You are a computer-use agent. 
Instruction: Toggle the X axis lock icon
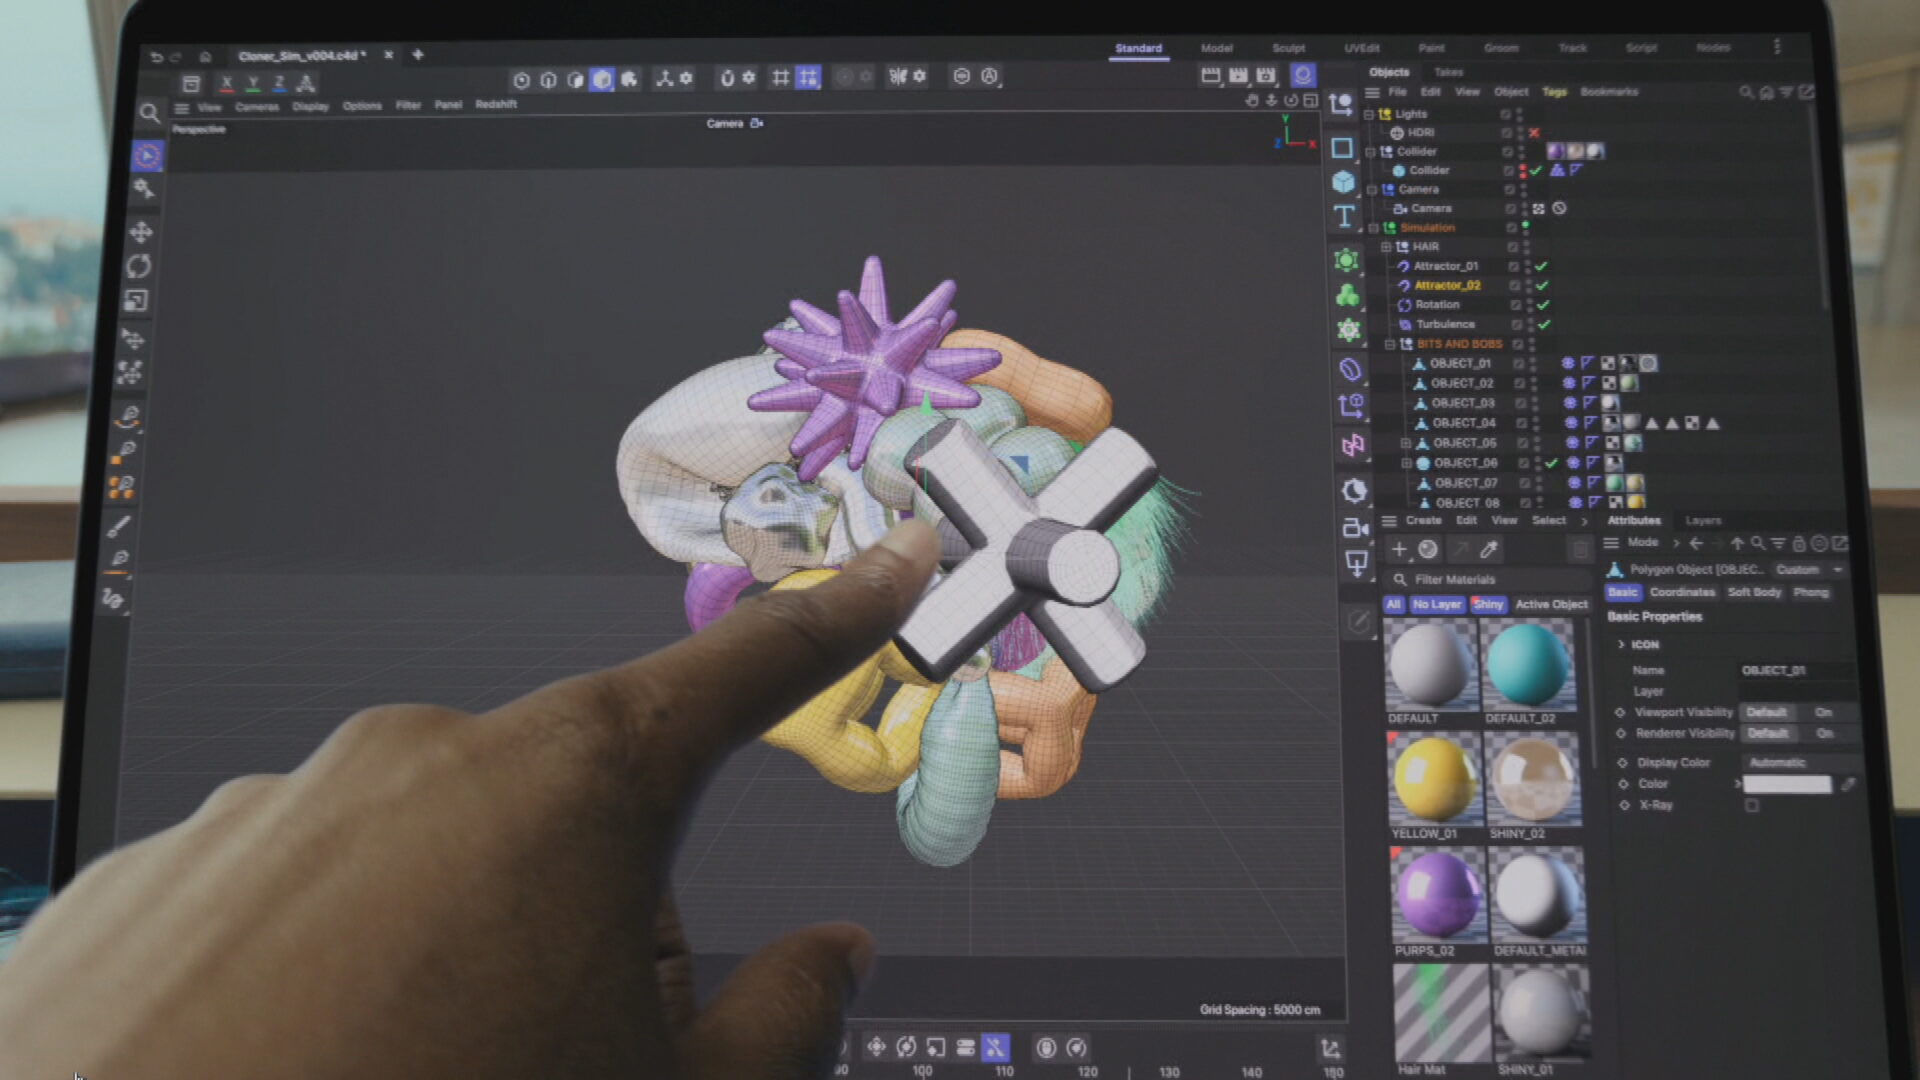click(226, 83)
